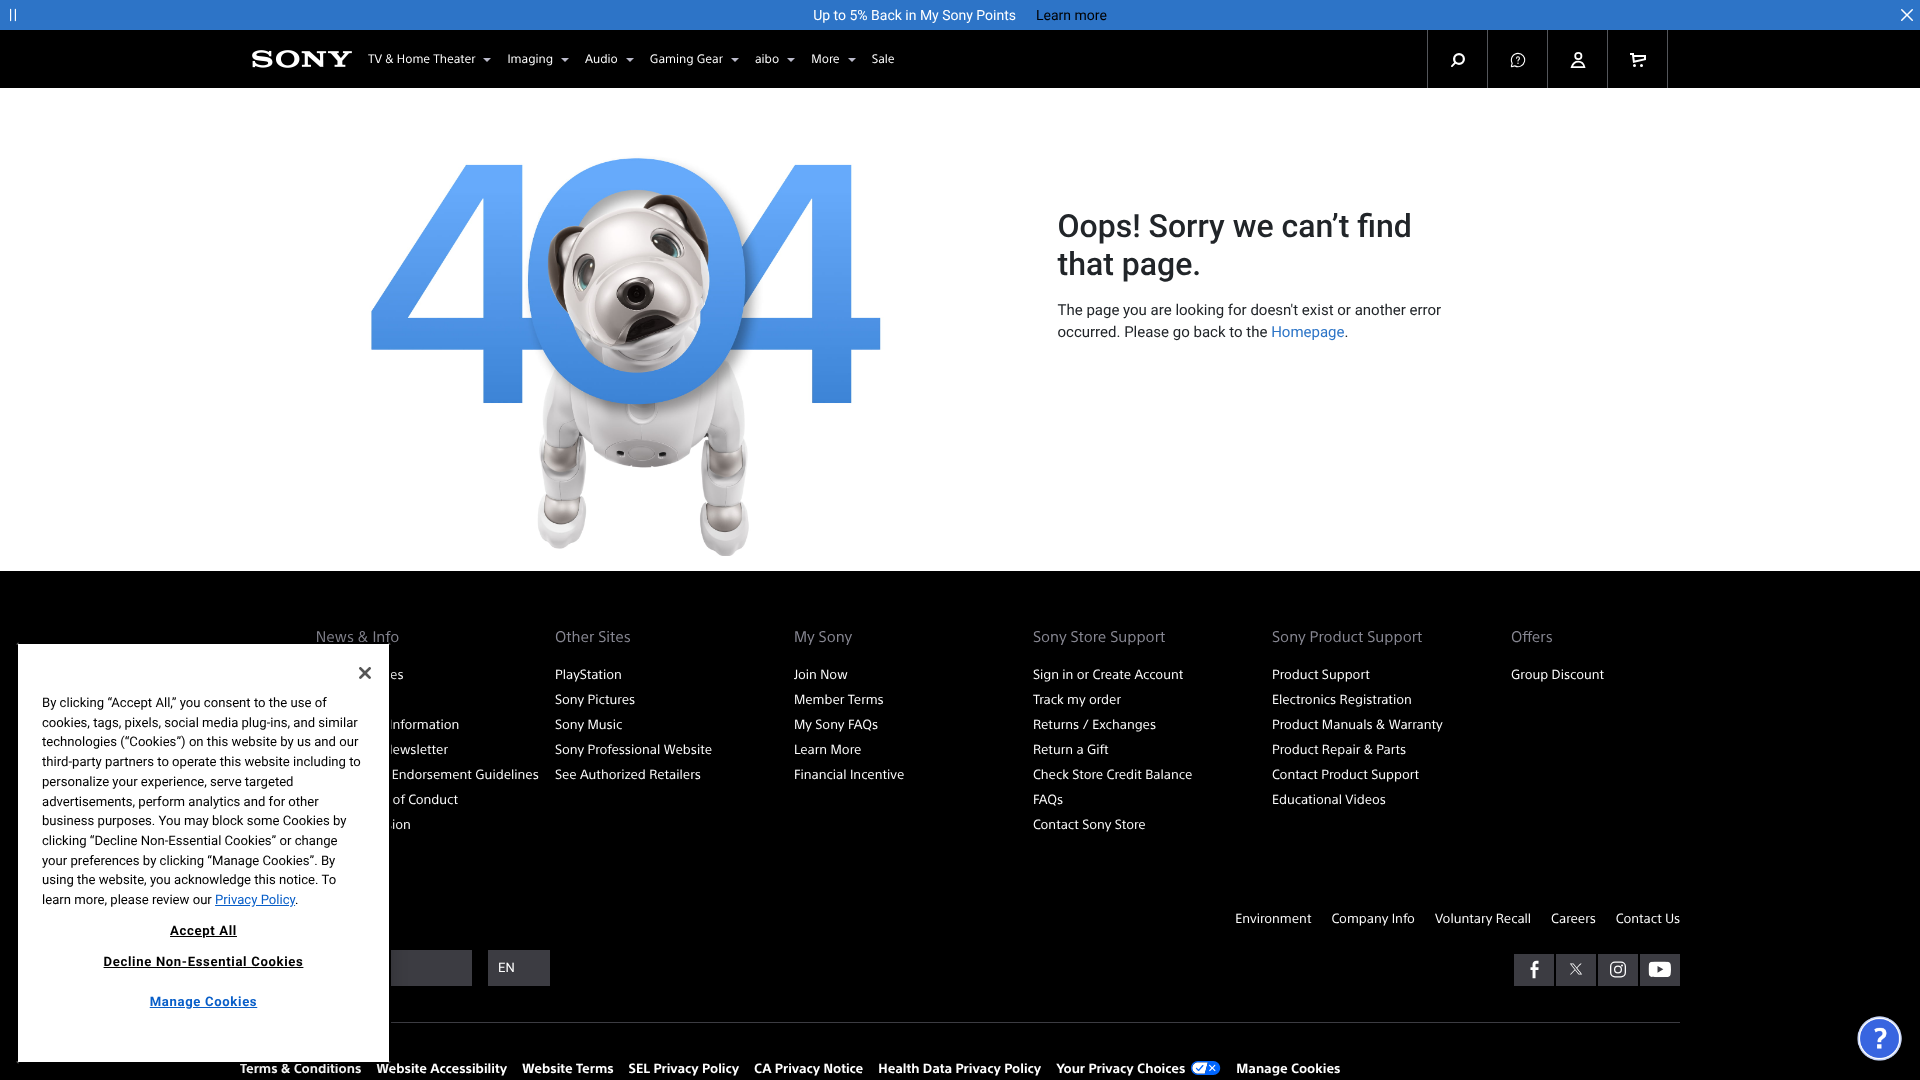Click the X (Twitter) social icon
Screen dimensions: 1920x1080
(1575, 969)
